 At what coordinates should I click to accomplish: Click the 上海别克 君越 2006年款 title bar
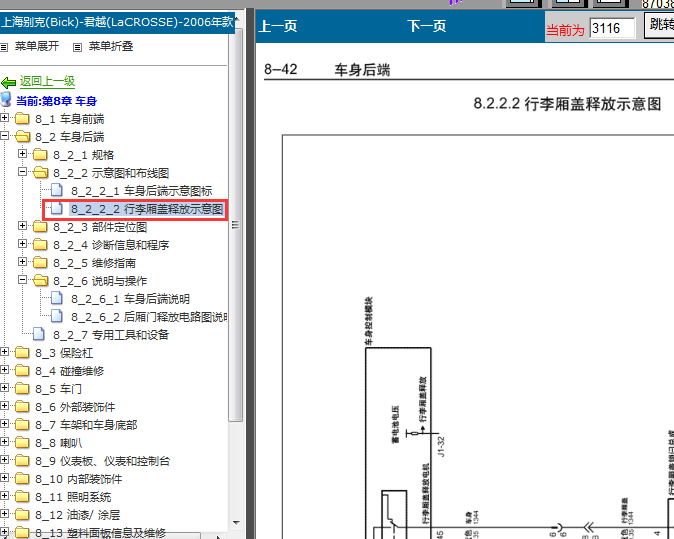pyautogui.click(x=117, y=22)
